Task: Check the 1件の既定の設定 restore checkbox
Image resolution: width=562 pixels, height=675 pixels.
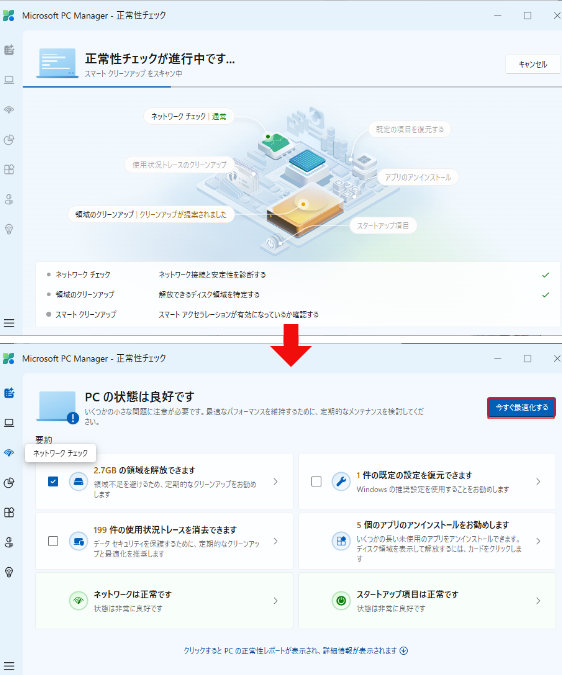Action: [316, 481]
